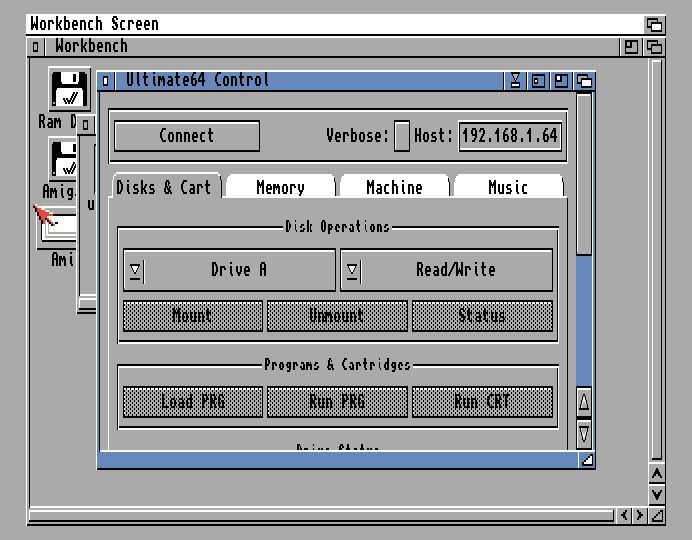This screenshot has height=540, width=692.
Task: Click the Ultimate64 Control scroll up arrow
Action: pos(583,402)
